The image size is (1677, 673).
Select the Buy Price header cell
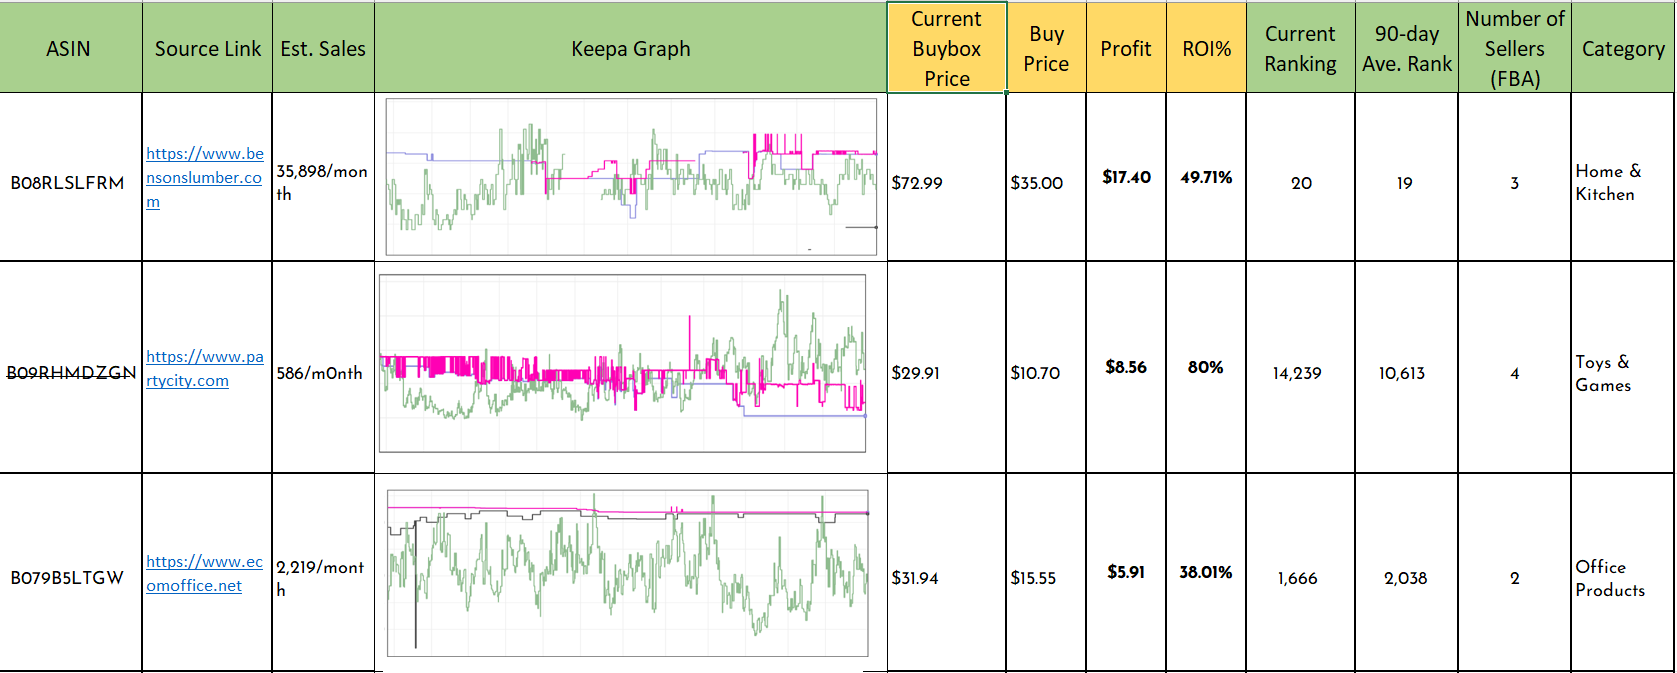[x=1046, y=48]
